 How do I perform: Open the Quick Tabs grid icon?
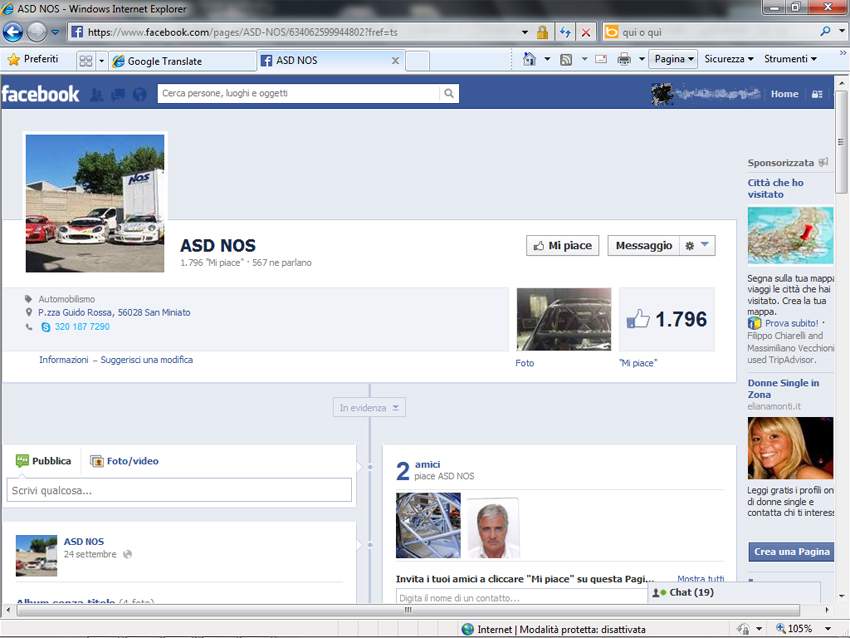[x=86, y=61]
